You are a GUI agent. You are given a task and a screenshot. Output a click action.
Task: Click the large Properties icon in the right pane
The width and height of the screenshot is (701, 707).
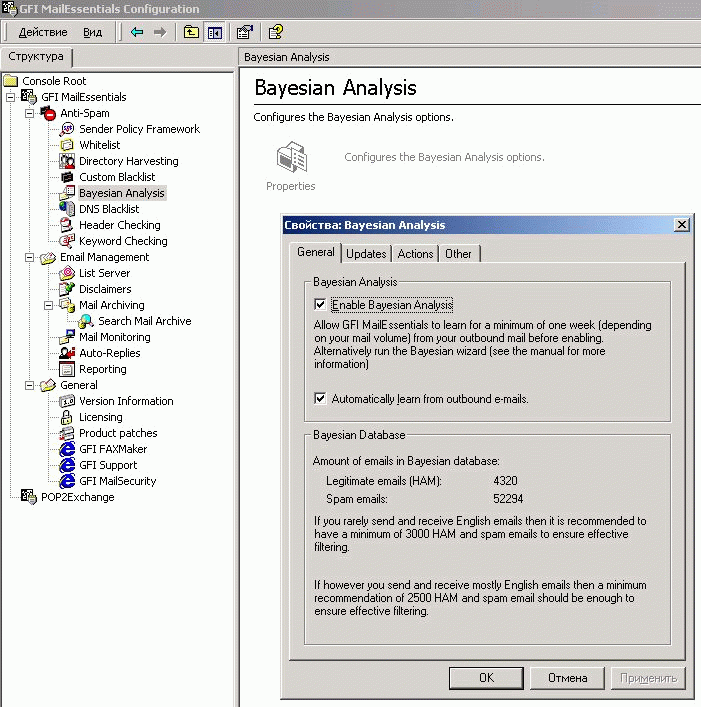coord(291,157)
